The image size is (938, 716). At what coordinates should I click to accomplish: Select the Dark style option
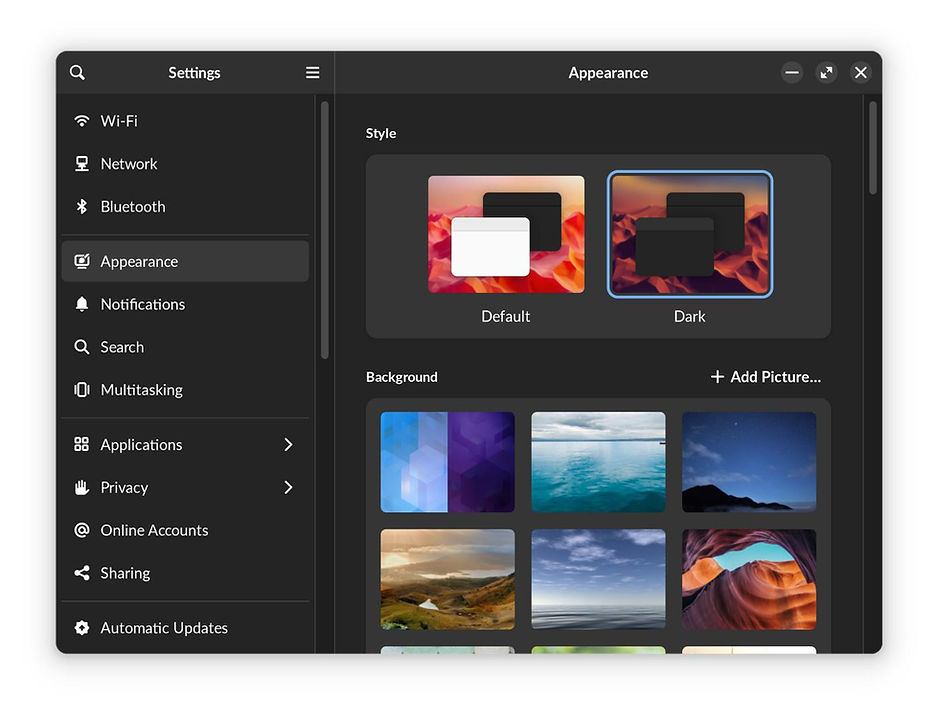[689, 233]
